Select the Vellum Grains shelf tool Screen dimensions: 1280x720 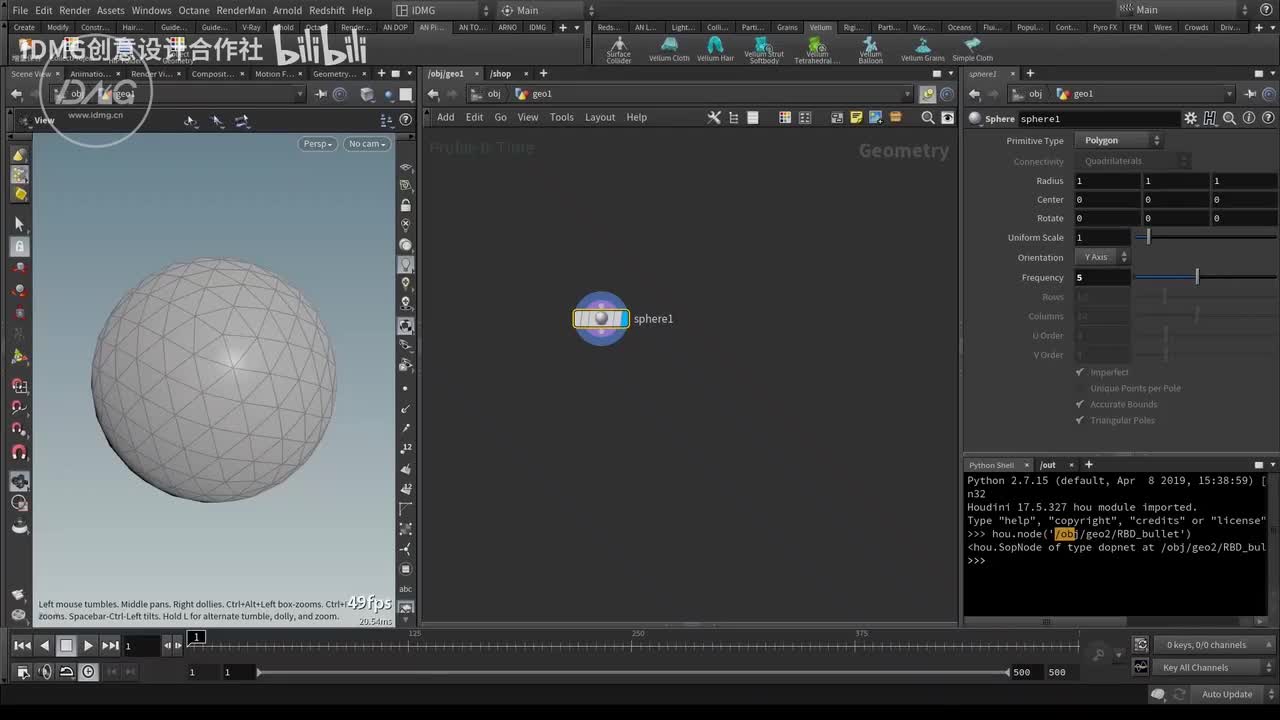tap(922, 48)
